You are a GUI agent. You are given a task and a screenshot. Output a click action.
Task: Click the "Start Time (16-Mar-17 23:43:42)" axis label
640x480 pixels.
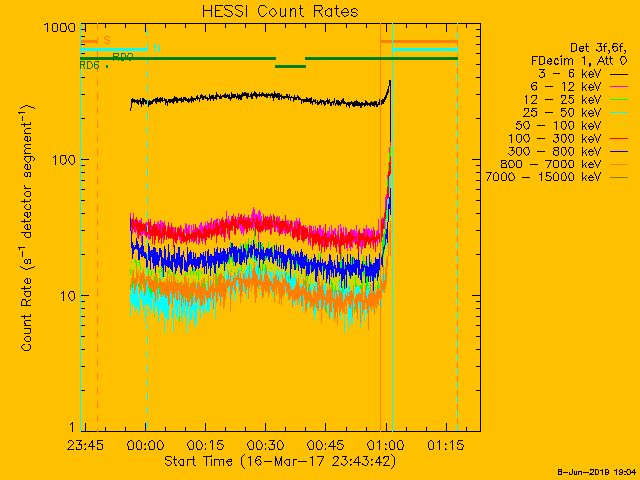[280, 461]
